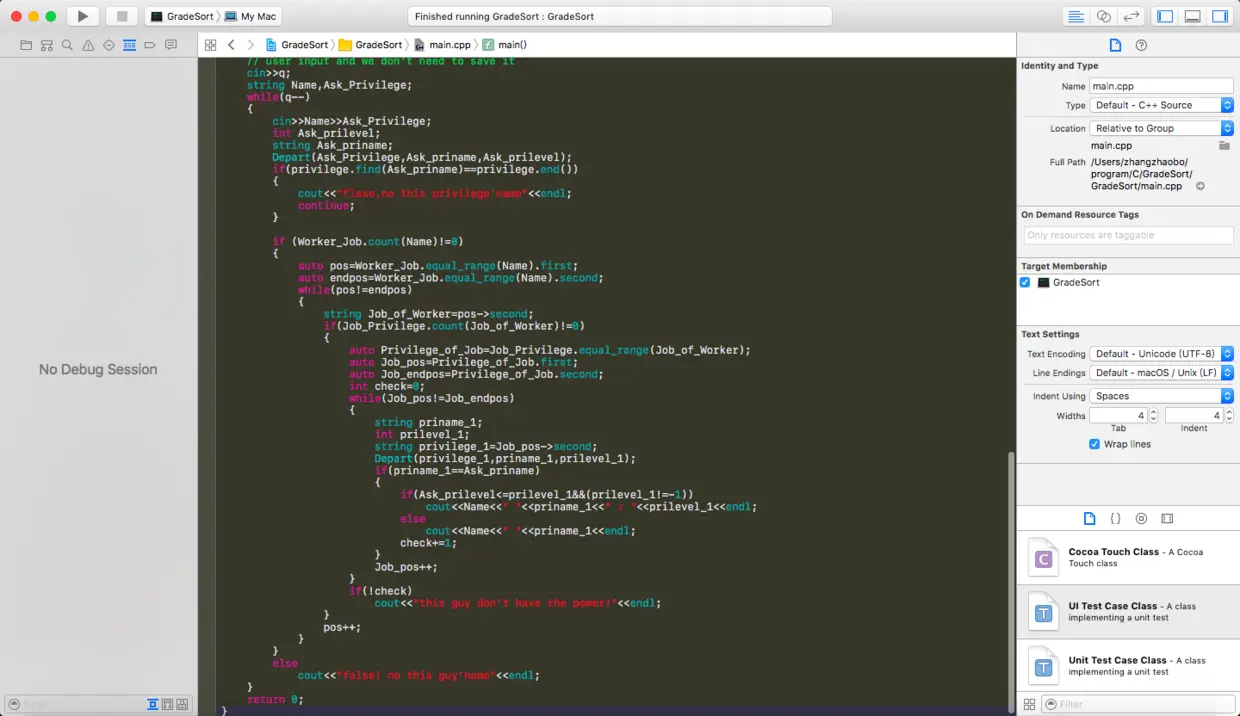Show the symbol navigator

pos(47,45)
